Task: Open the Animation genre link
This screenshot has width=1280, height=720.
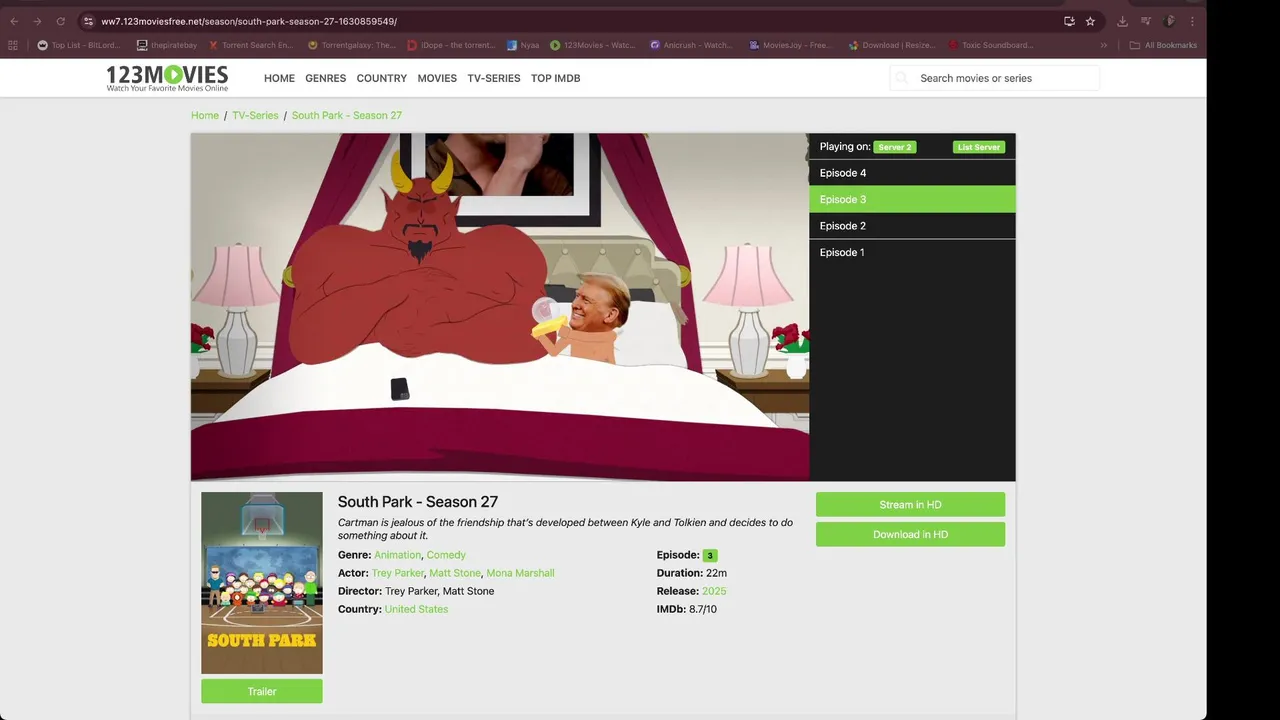Action: tap(398, 555)
